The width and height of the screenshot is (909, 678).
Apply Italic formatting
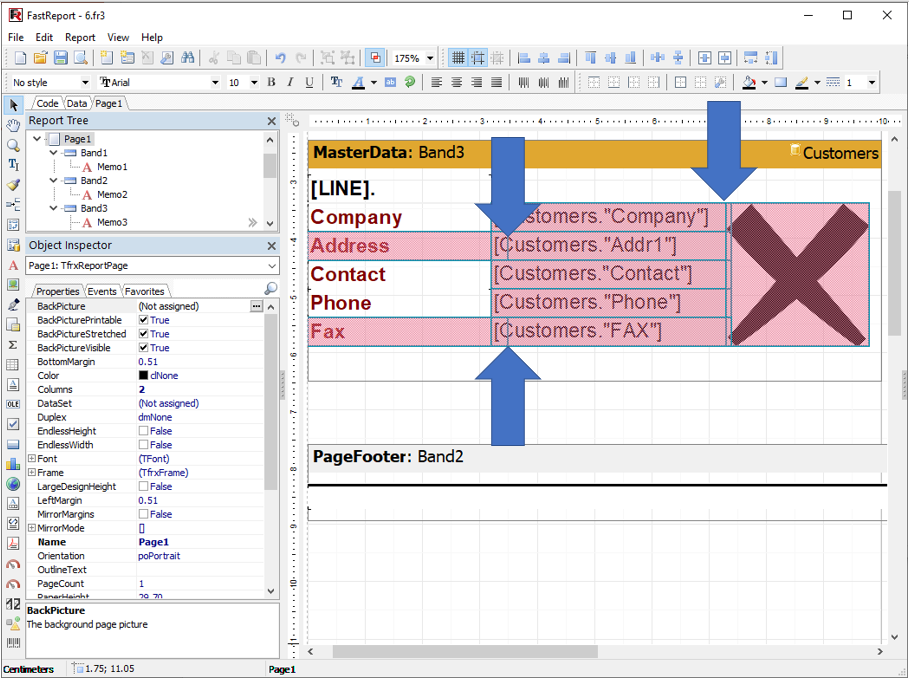click(290, 82)
